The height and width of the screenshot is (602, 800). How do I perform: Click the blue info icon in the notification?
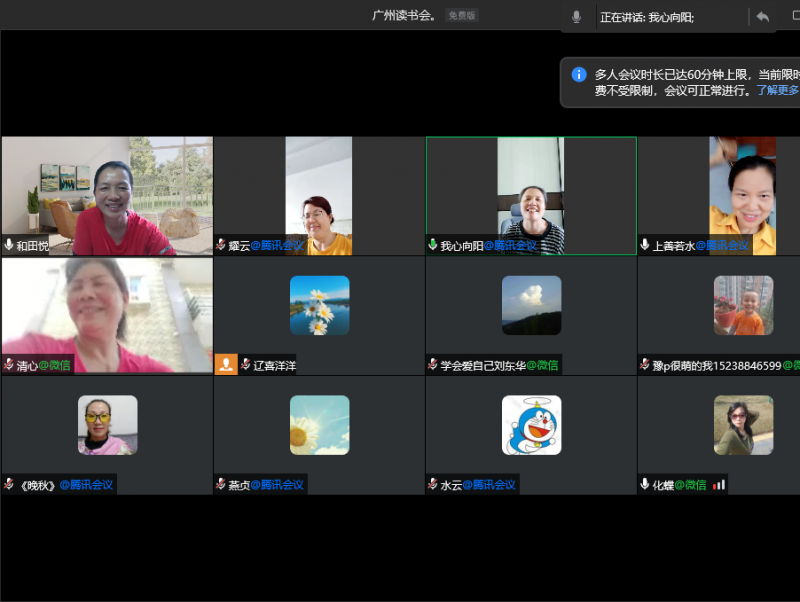[579, 74]
